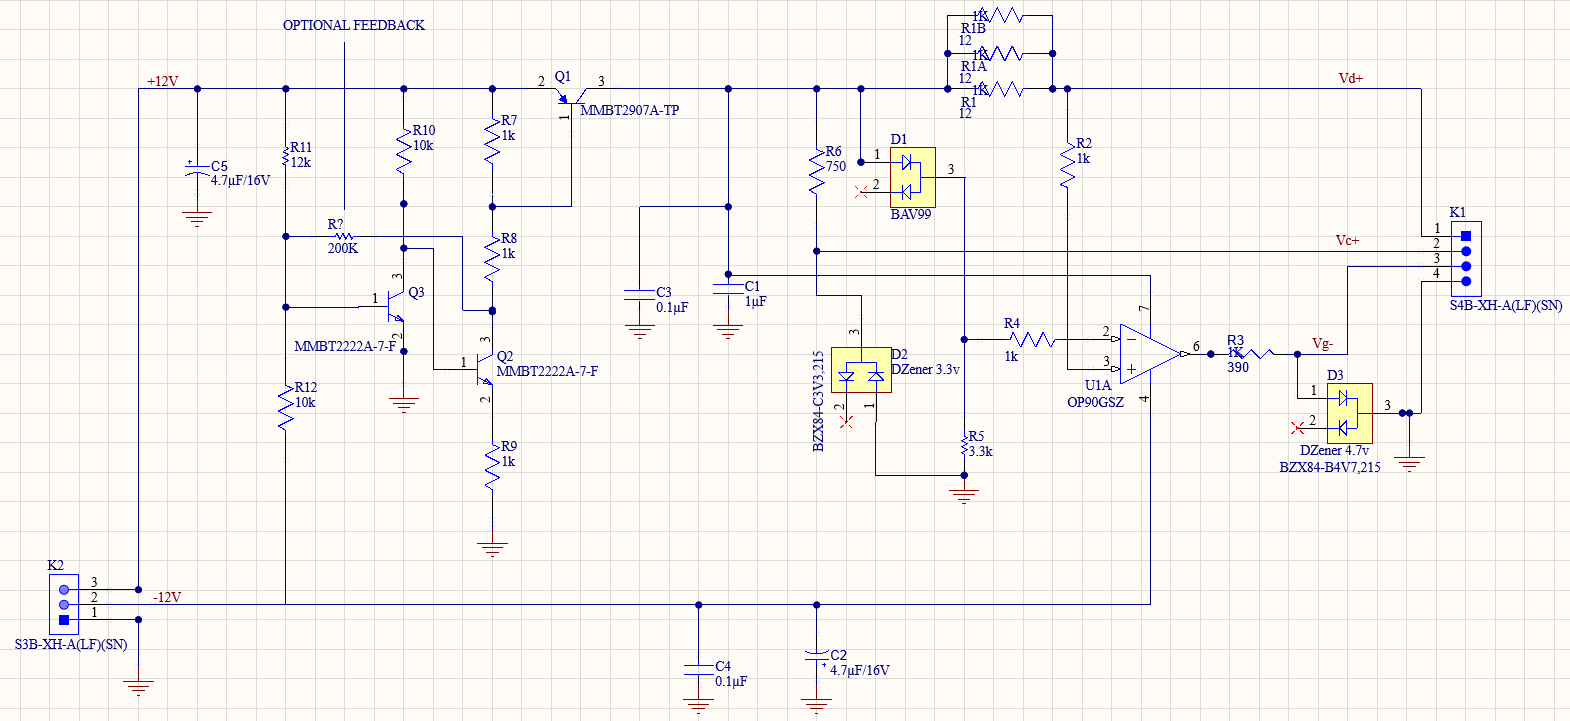This screenshot has height=721, width=1570.
Task: Click the U1A designator text
Action: (1097, 385)
